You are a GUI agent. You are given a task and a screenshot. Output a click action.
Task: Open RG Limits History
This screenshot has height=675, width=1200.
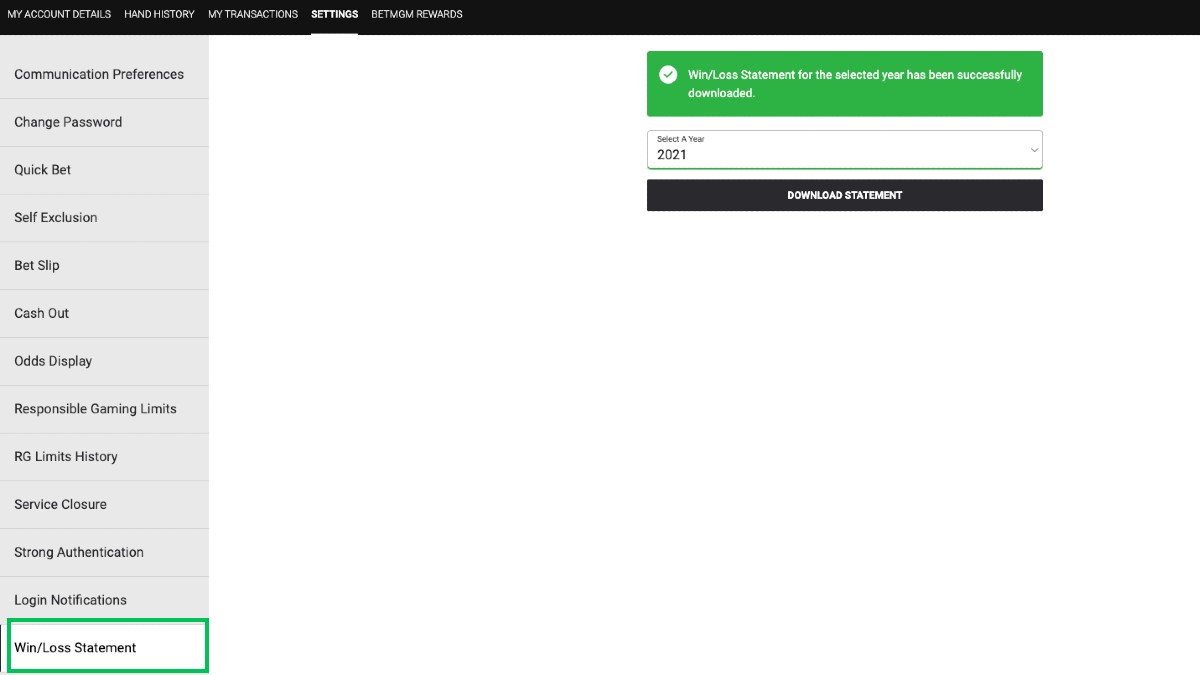(x=104, y=457)
